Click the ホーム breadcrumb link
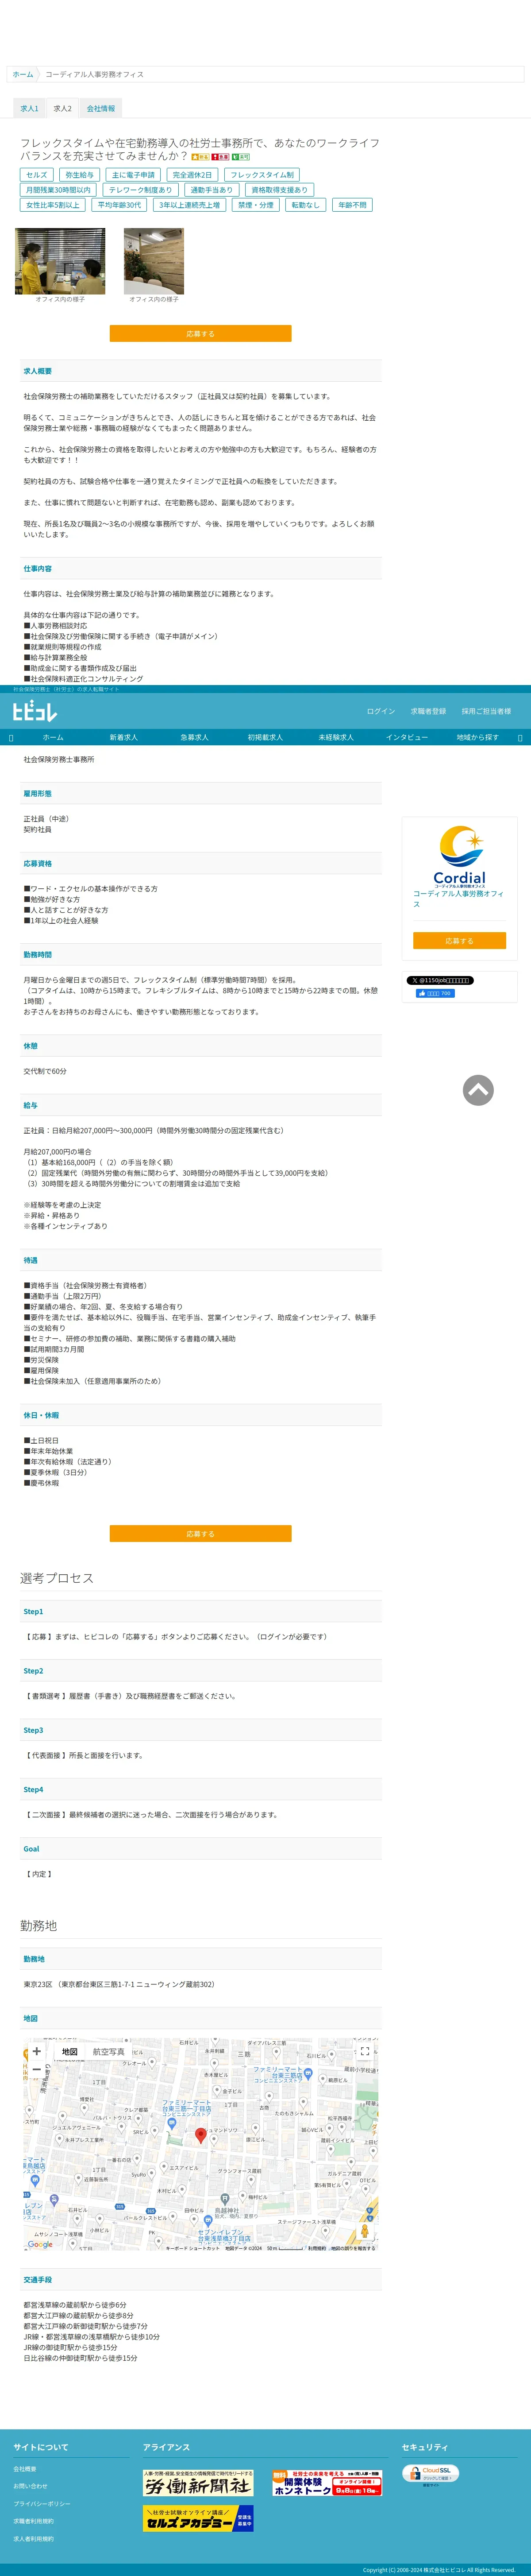The height and width of the screenshot is (2576, 531). [23, 74]
